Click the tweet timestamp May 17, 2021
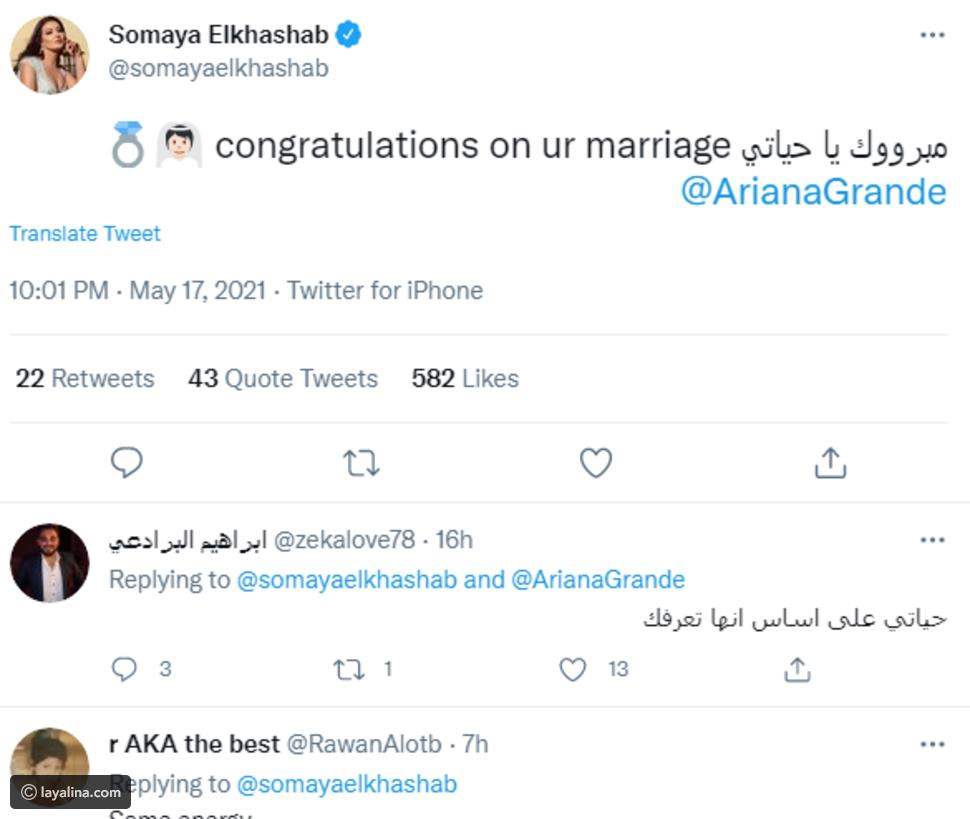This screenshot has width=970, height=819. [x=197, y=291]
